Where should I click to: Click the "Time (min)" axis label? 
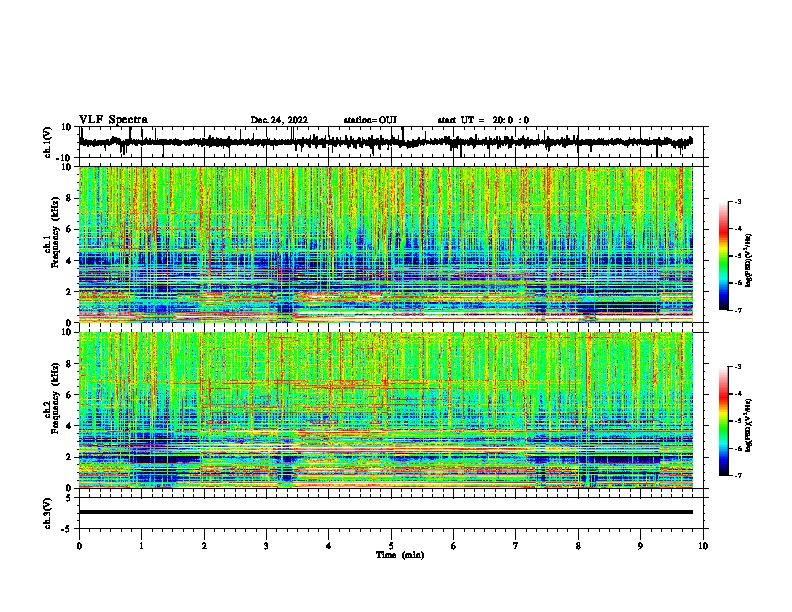pyautogui.click(x=400, y=555)
